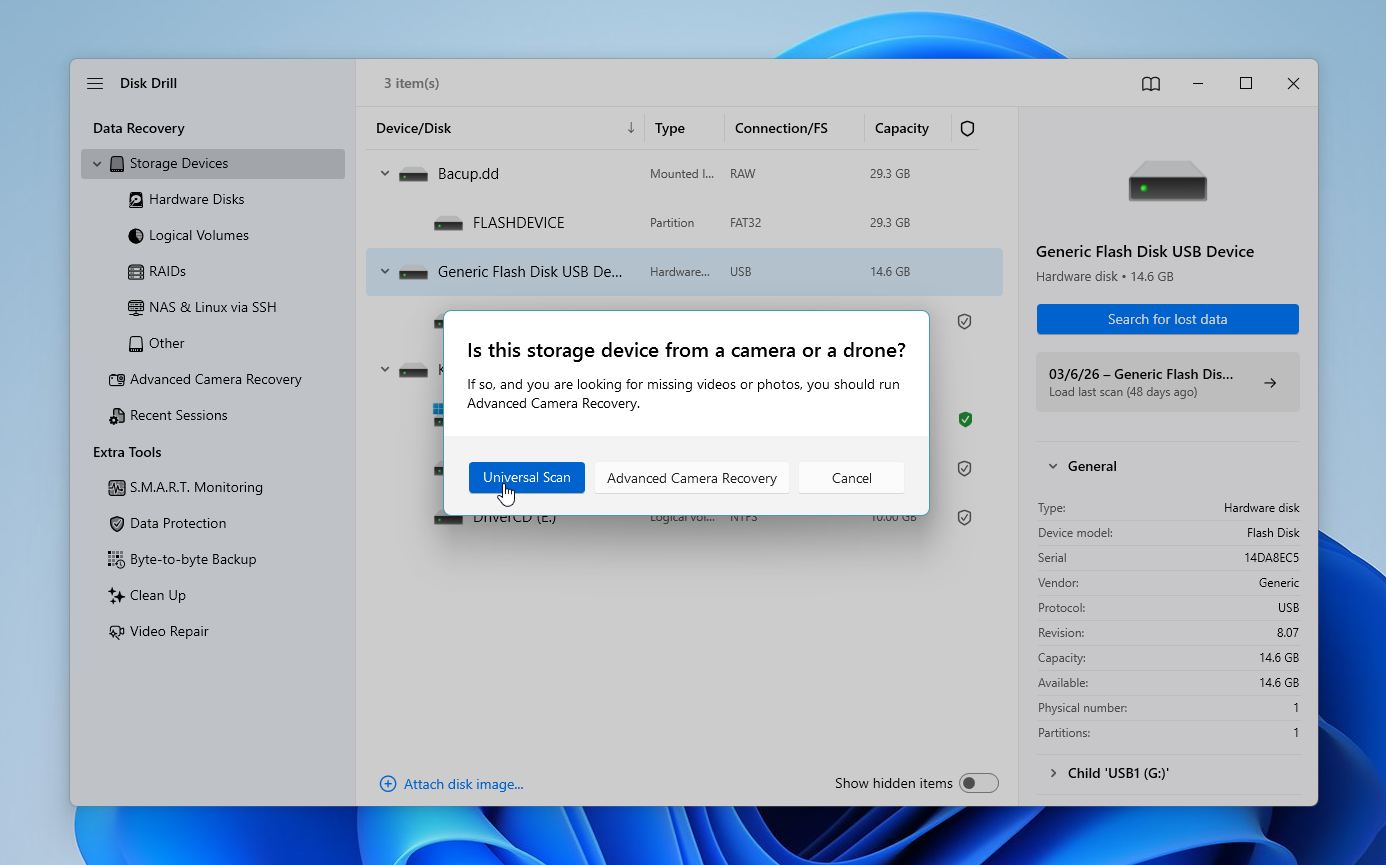Choose Universal Scan in dialog

(527, 478)
